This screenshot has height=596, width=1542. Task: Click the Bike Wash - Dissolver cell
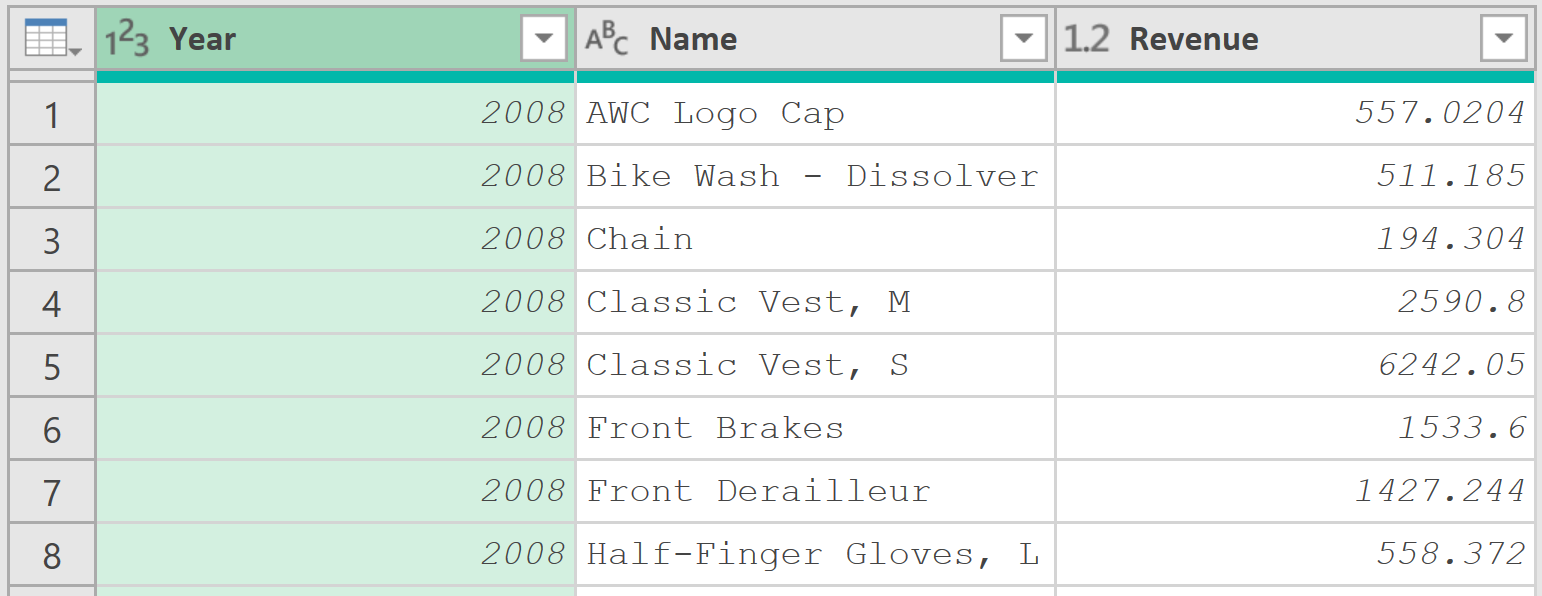(x=816, y=176)
